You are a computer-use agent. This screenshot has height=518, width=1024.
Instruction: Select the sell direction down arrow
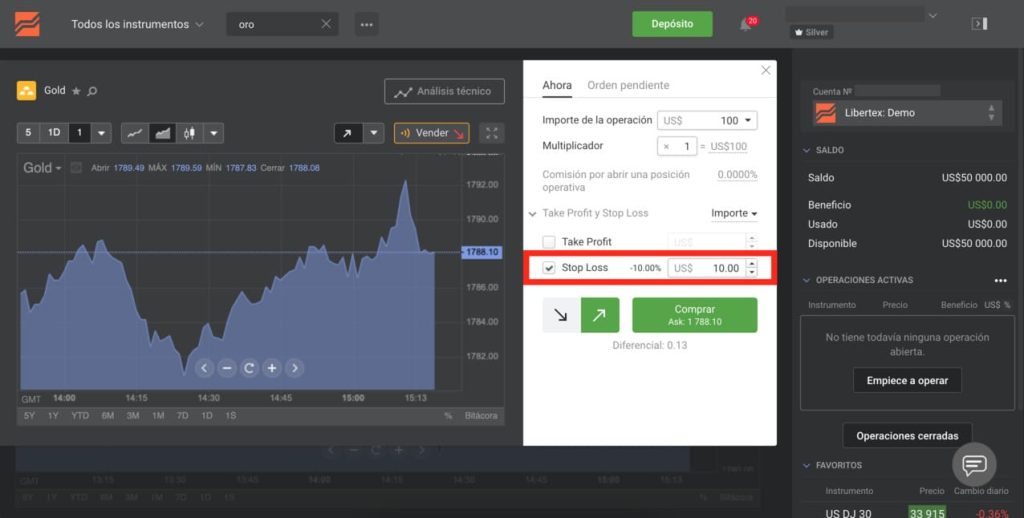coord(561,316)
